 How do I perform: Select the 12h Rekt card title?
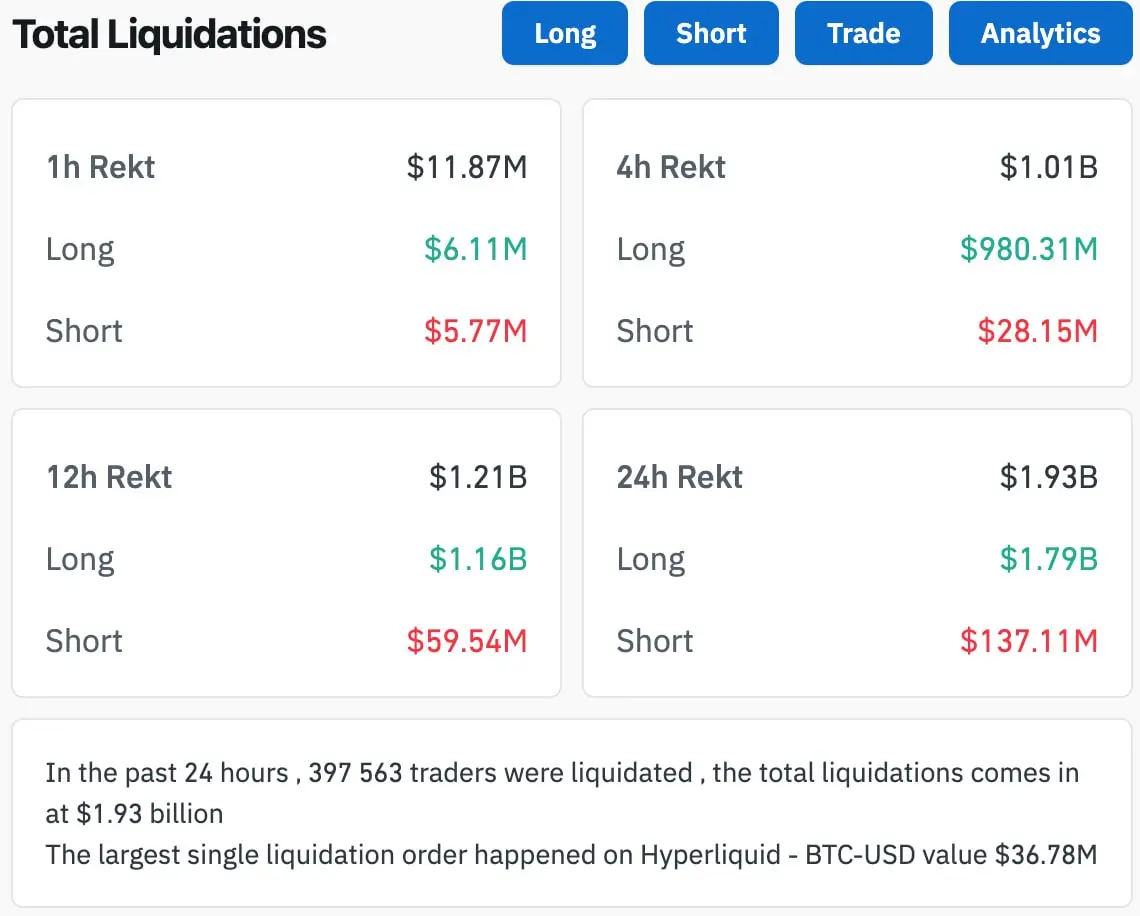click(109, 477)
